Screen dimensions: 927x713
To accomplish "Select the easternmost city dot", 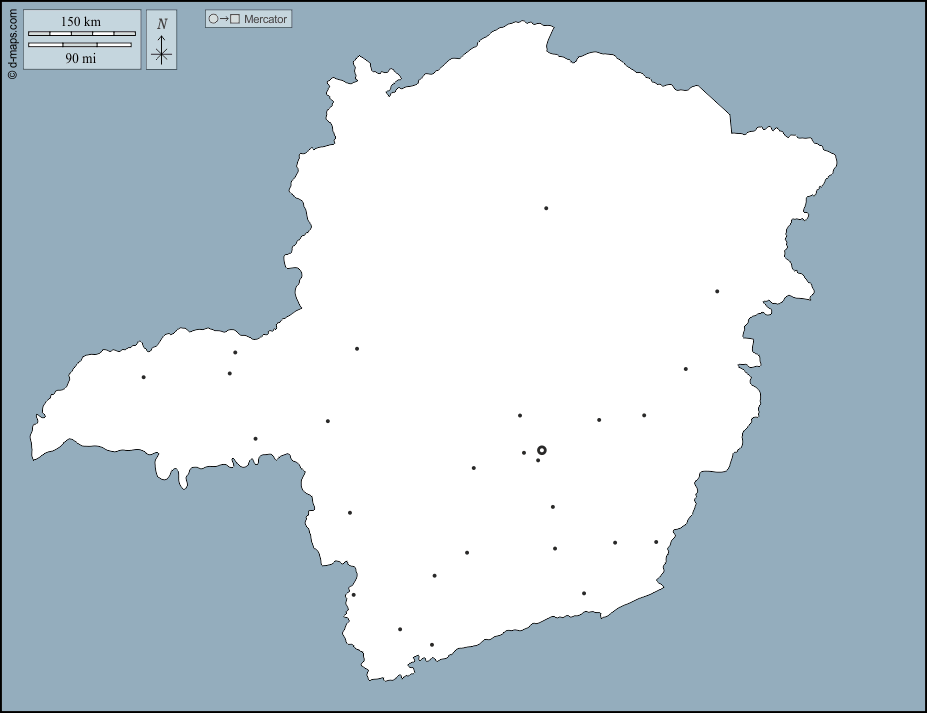I will 717,291.
